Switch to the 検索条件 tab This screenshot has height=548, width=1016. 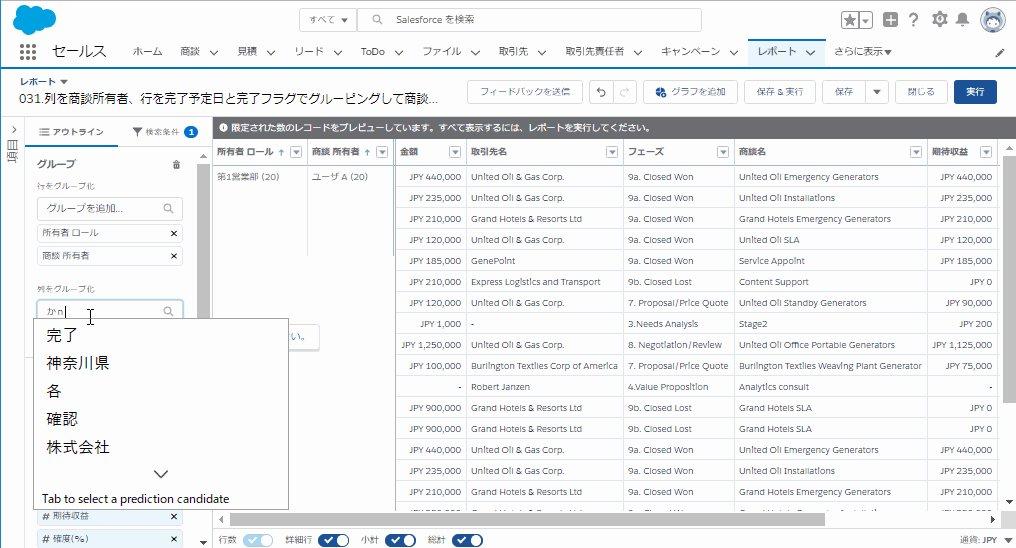click(x=165, y=132)
